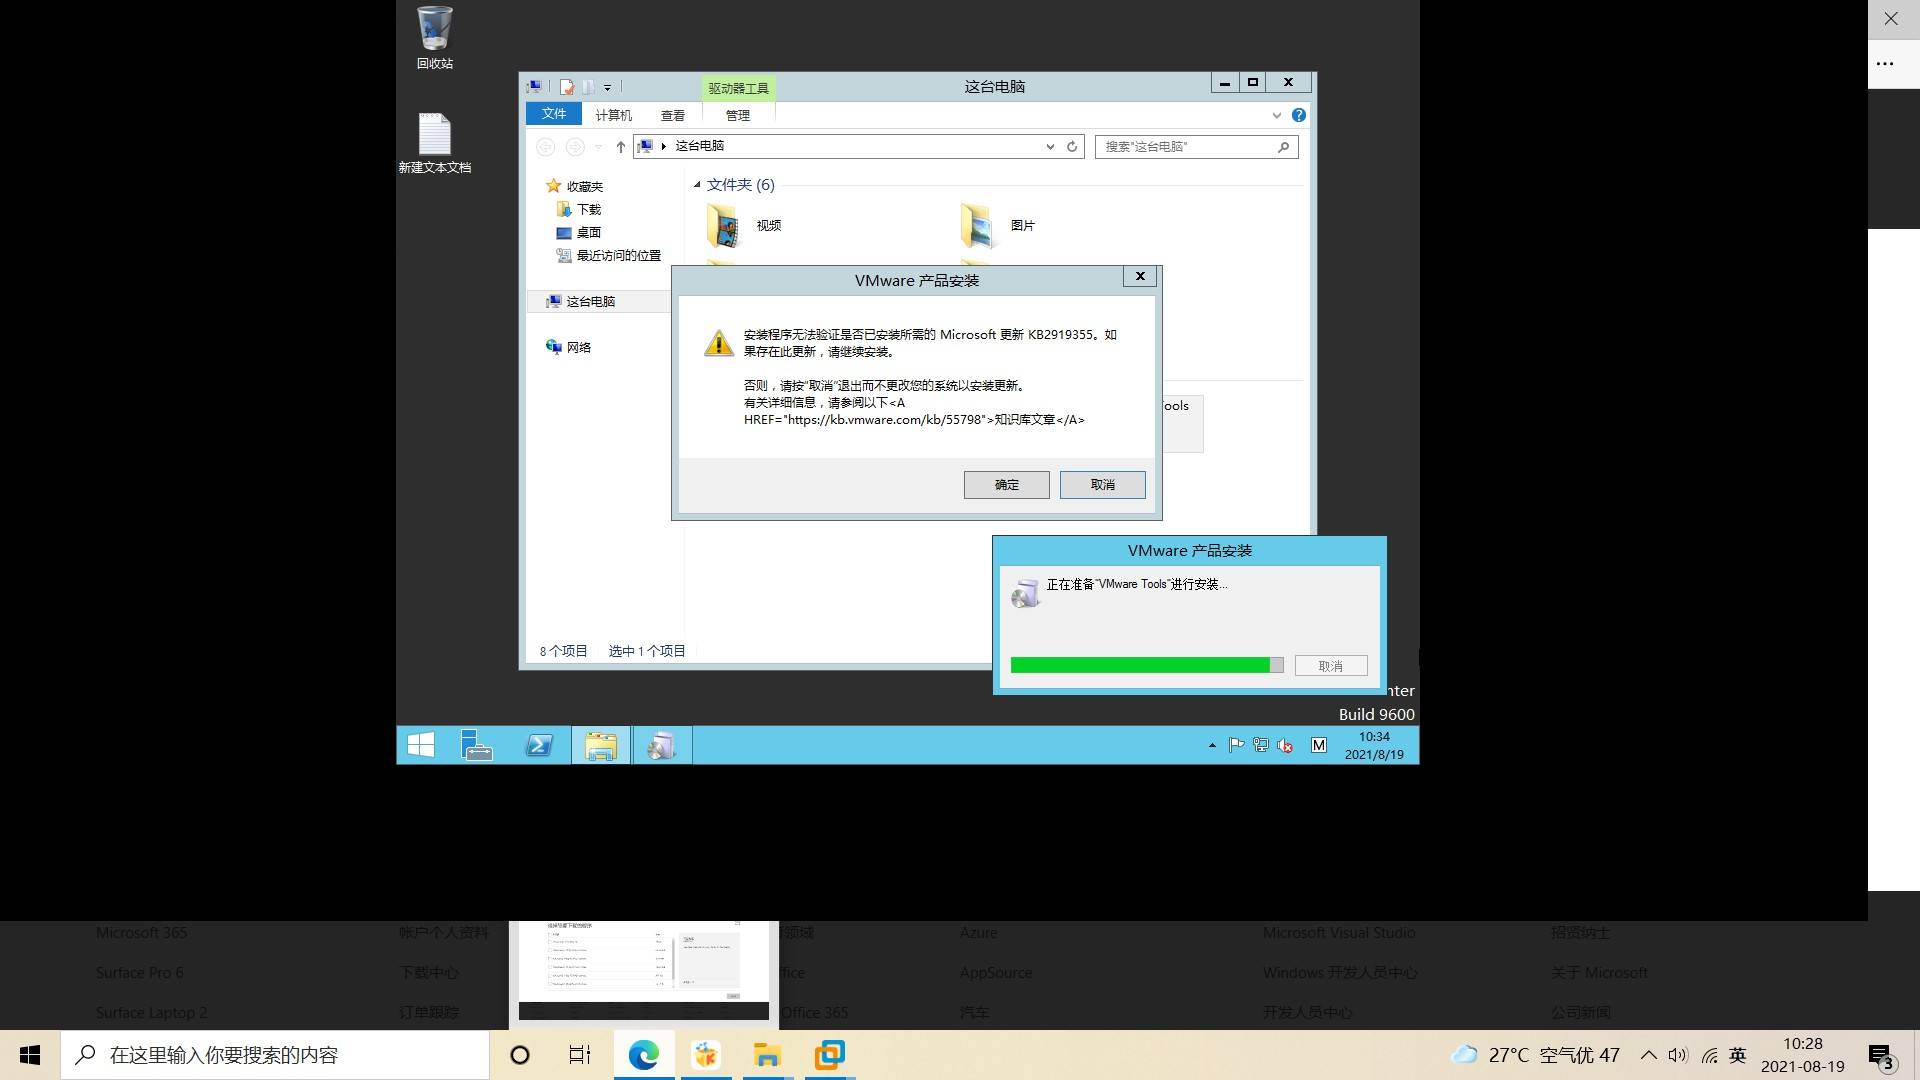1920x1080 pixels.
Task: Launch Server Manager from guest taskbar
Action: [477, 746]
